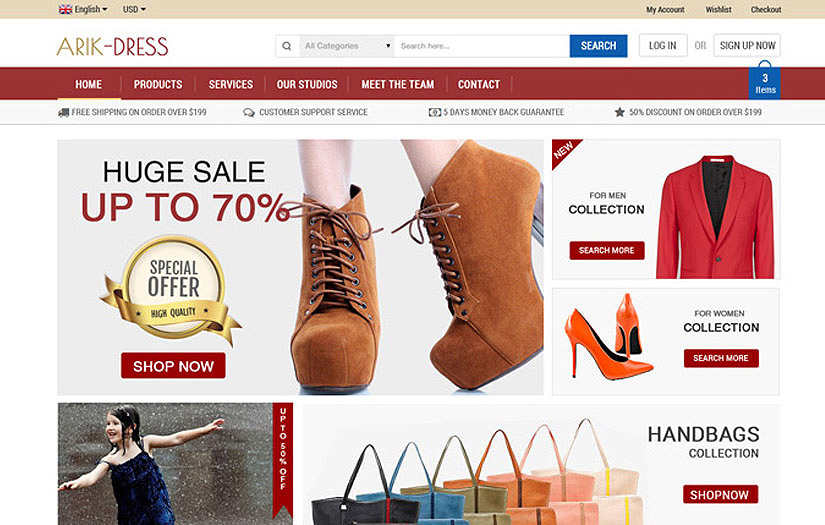Viewport: 825px width, 525px height.
Task: Select the Our Studios menu item
Action: point(307,84)
